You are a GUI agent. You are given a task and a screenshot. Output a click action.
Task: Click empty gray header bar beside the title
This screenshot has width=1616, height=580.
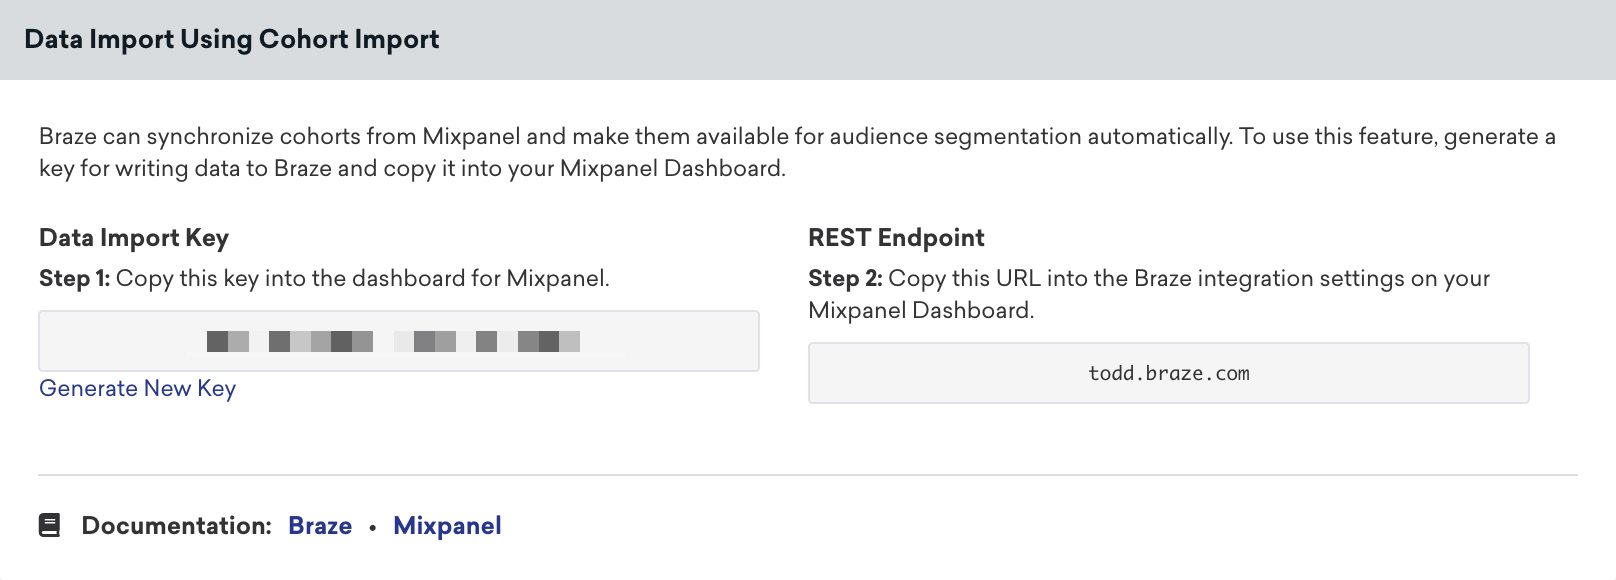(x=1000, y=39)
